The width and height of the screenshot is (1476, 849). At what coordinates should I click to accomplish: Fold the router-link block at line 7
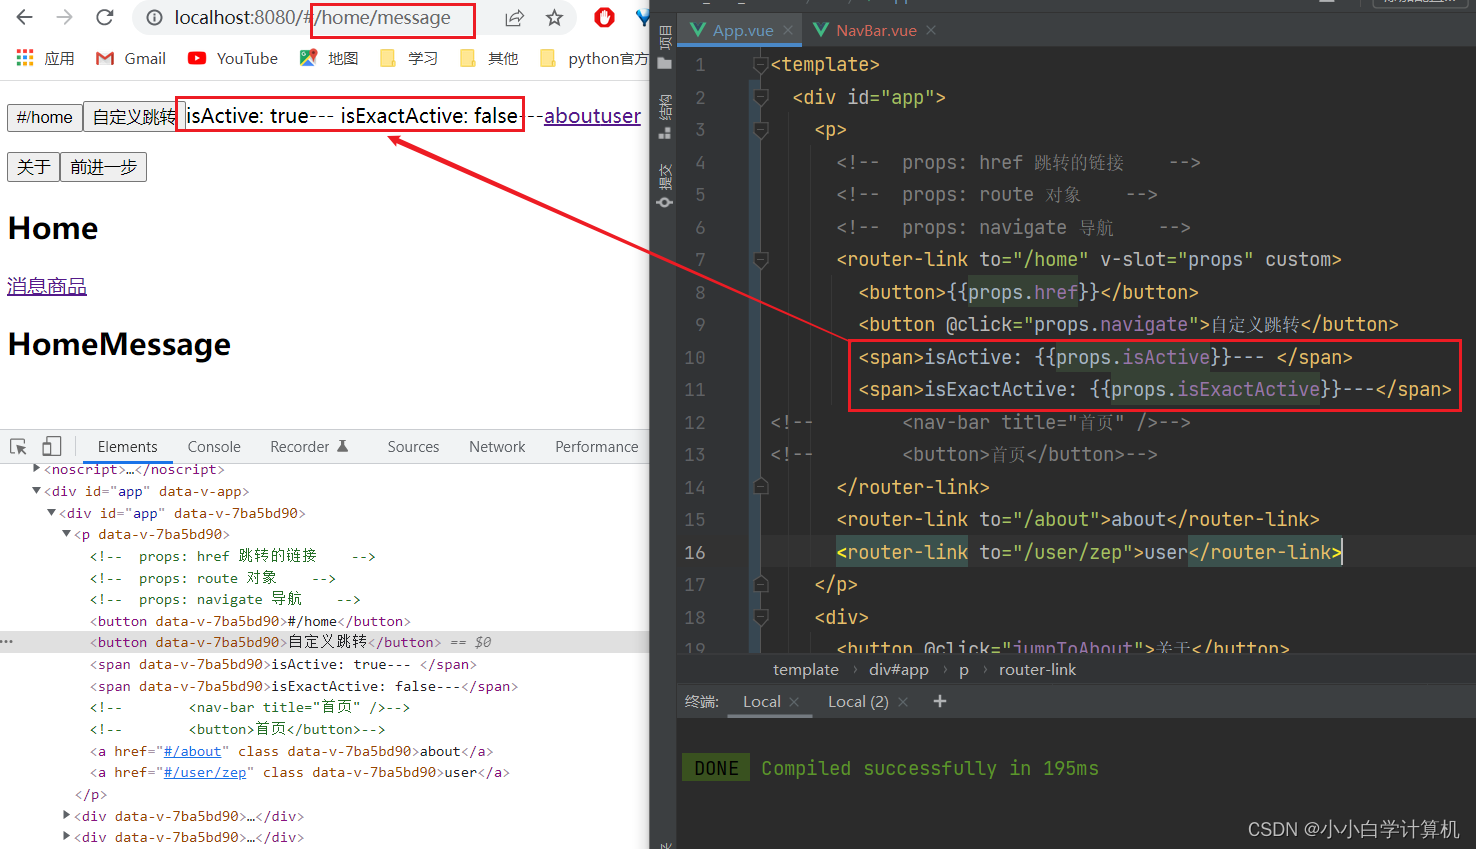pos(761,260)
